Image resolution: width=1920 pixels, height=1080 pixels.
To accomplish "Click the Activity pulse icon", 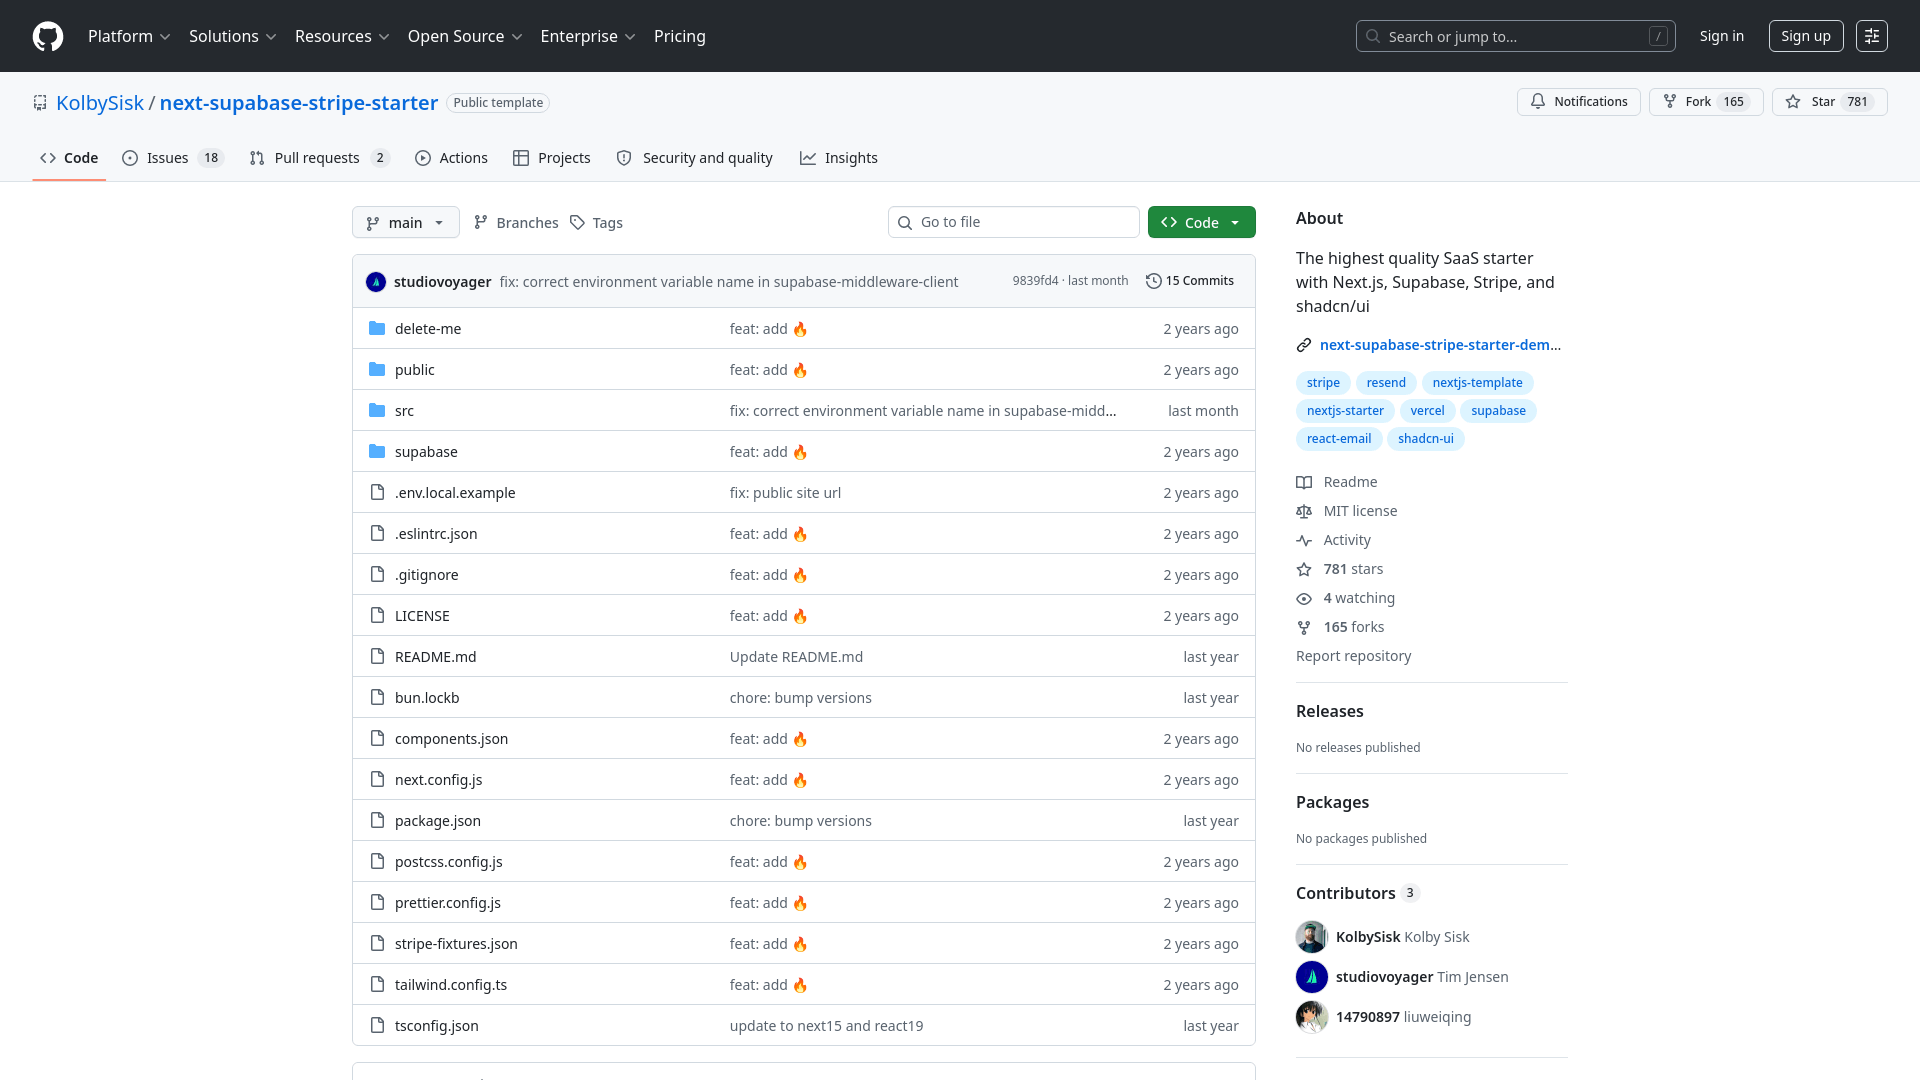I will (x=1304, y=540).
